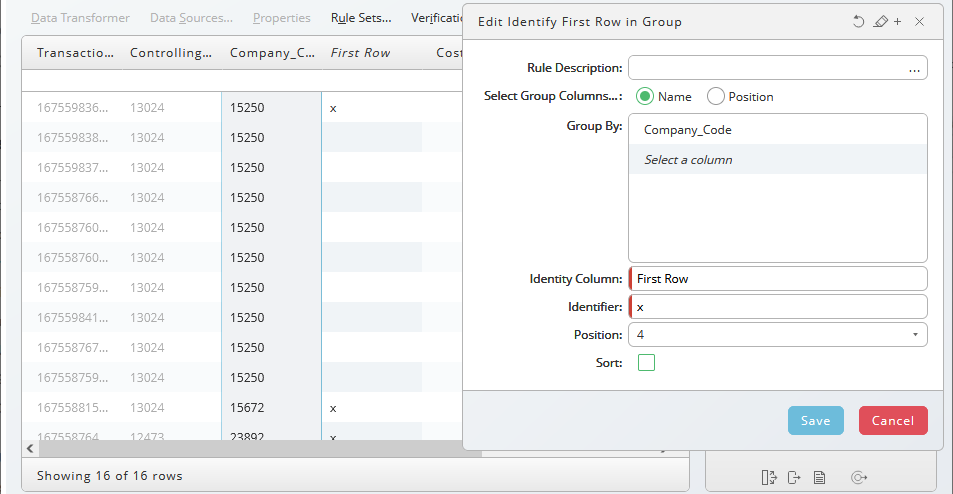Select the Name radio button

tap(644, 97)
